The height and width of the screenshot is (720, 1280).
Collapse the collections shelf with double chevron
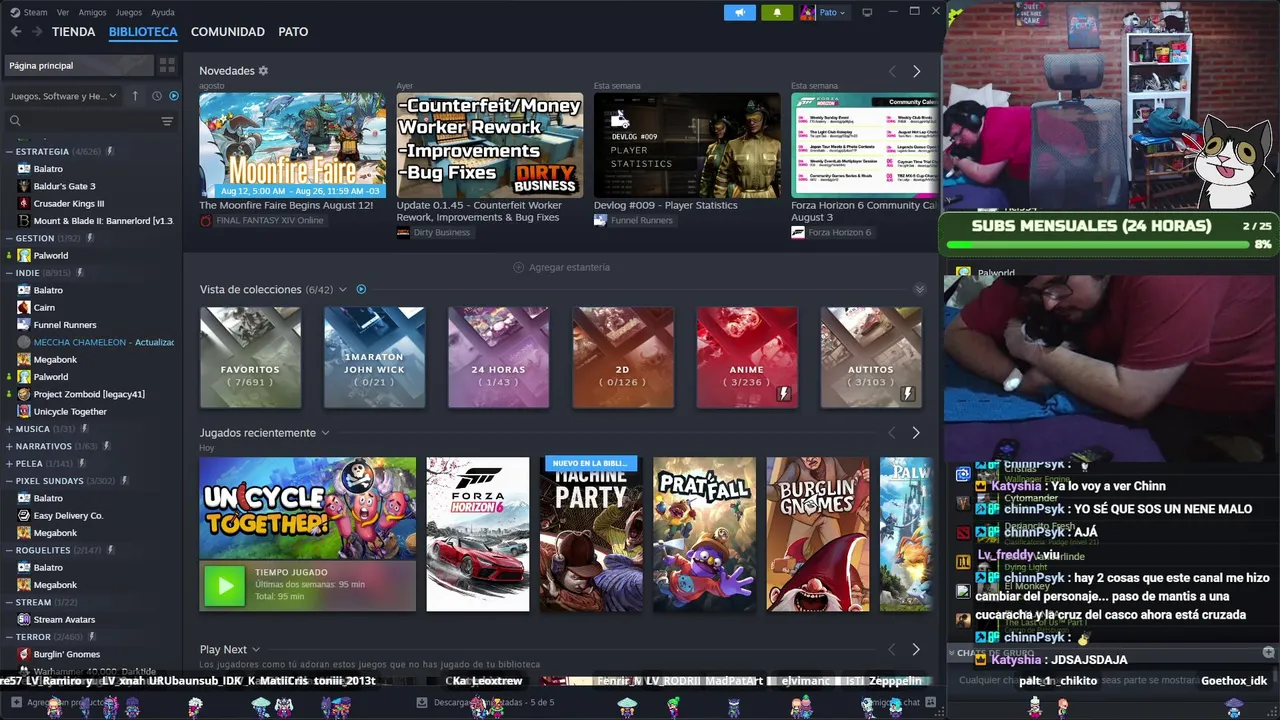(920, 289)
